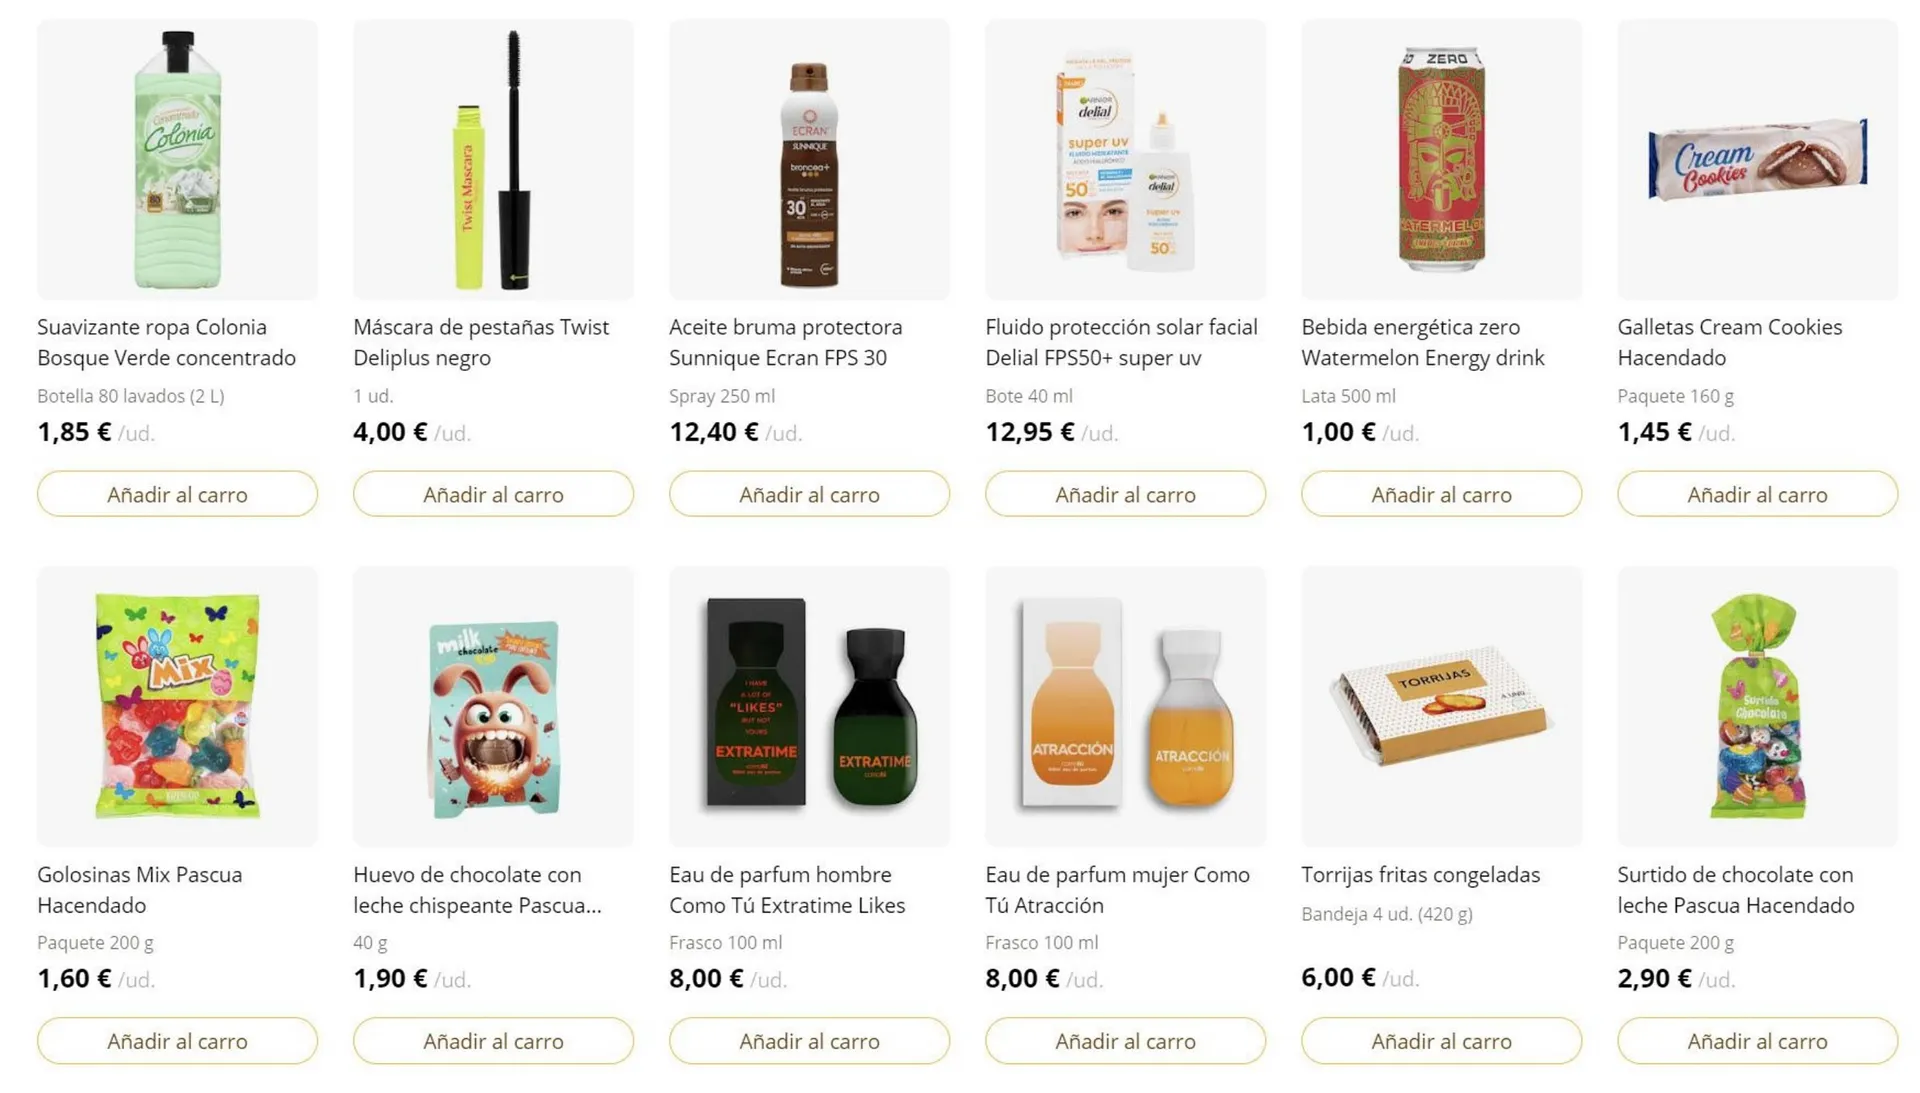Add Aceite bruma Ecran FPS 30 to cart
This screenshot has height=1093, width=1920.
coord(809,494)
